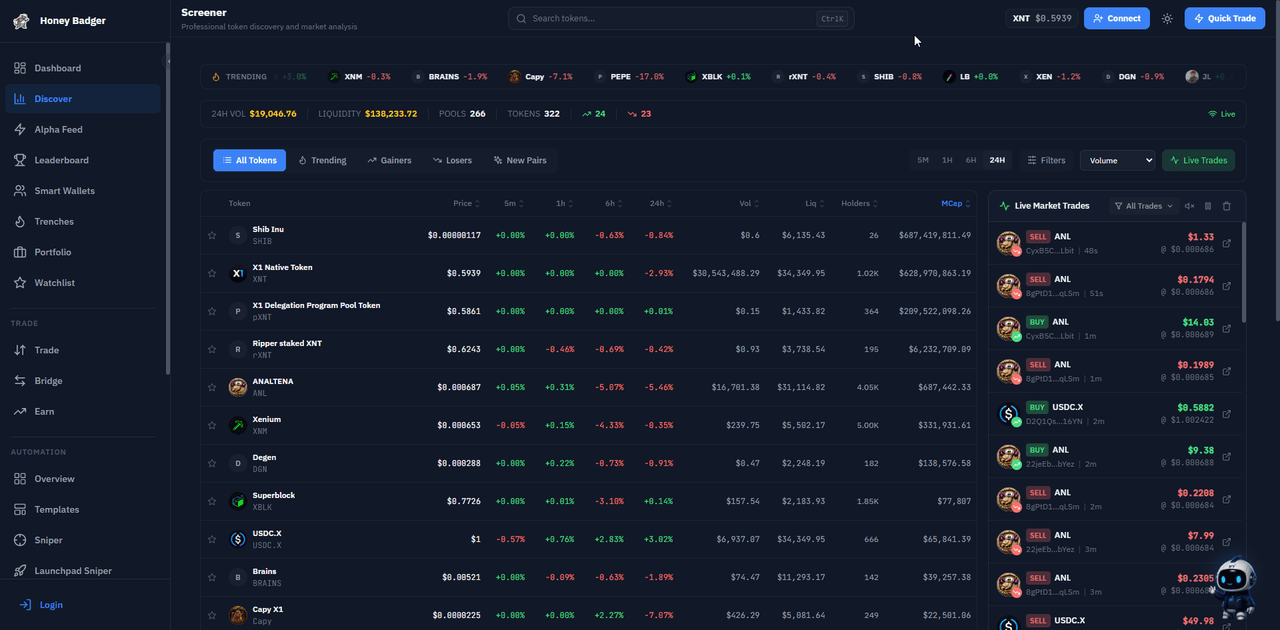The height and width of the screenshot is (630, 1280).
Task: Open the Volume sort dropdown
Action: (1117, 160)
